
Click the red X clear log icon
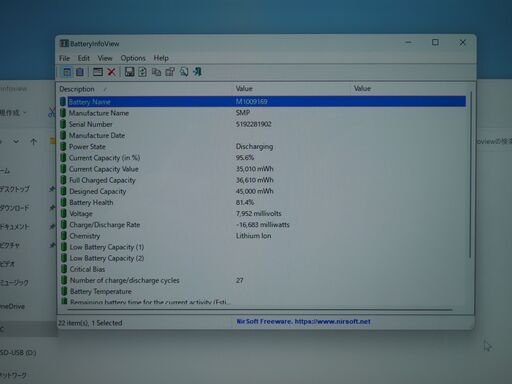tap(111, 72)
